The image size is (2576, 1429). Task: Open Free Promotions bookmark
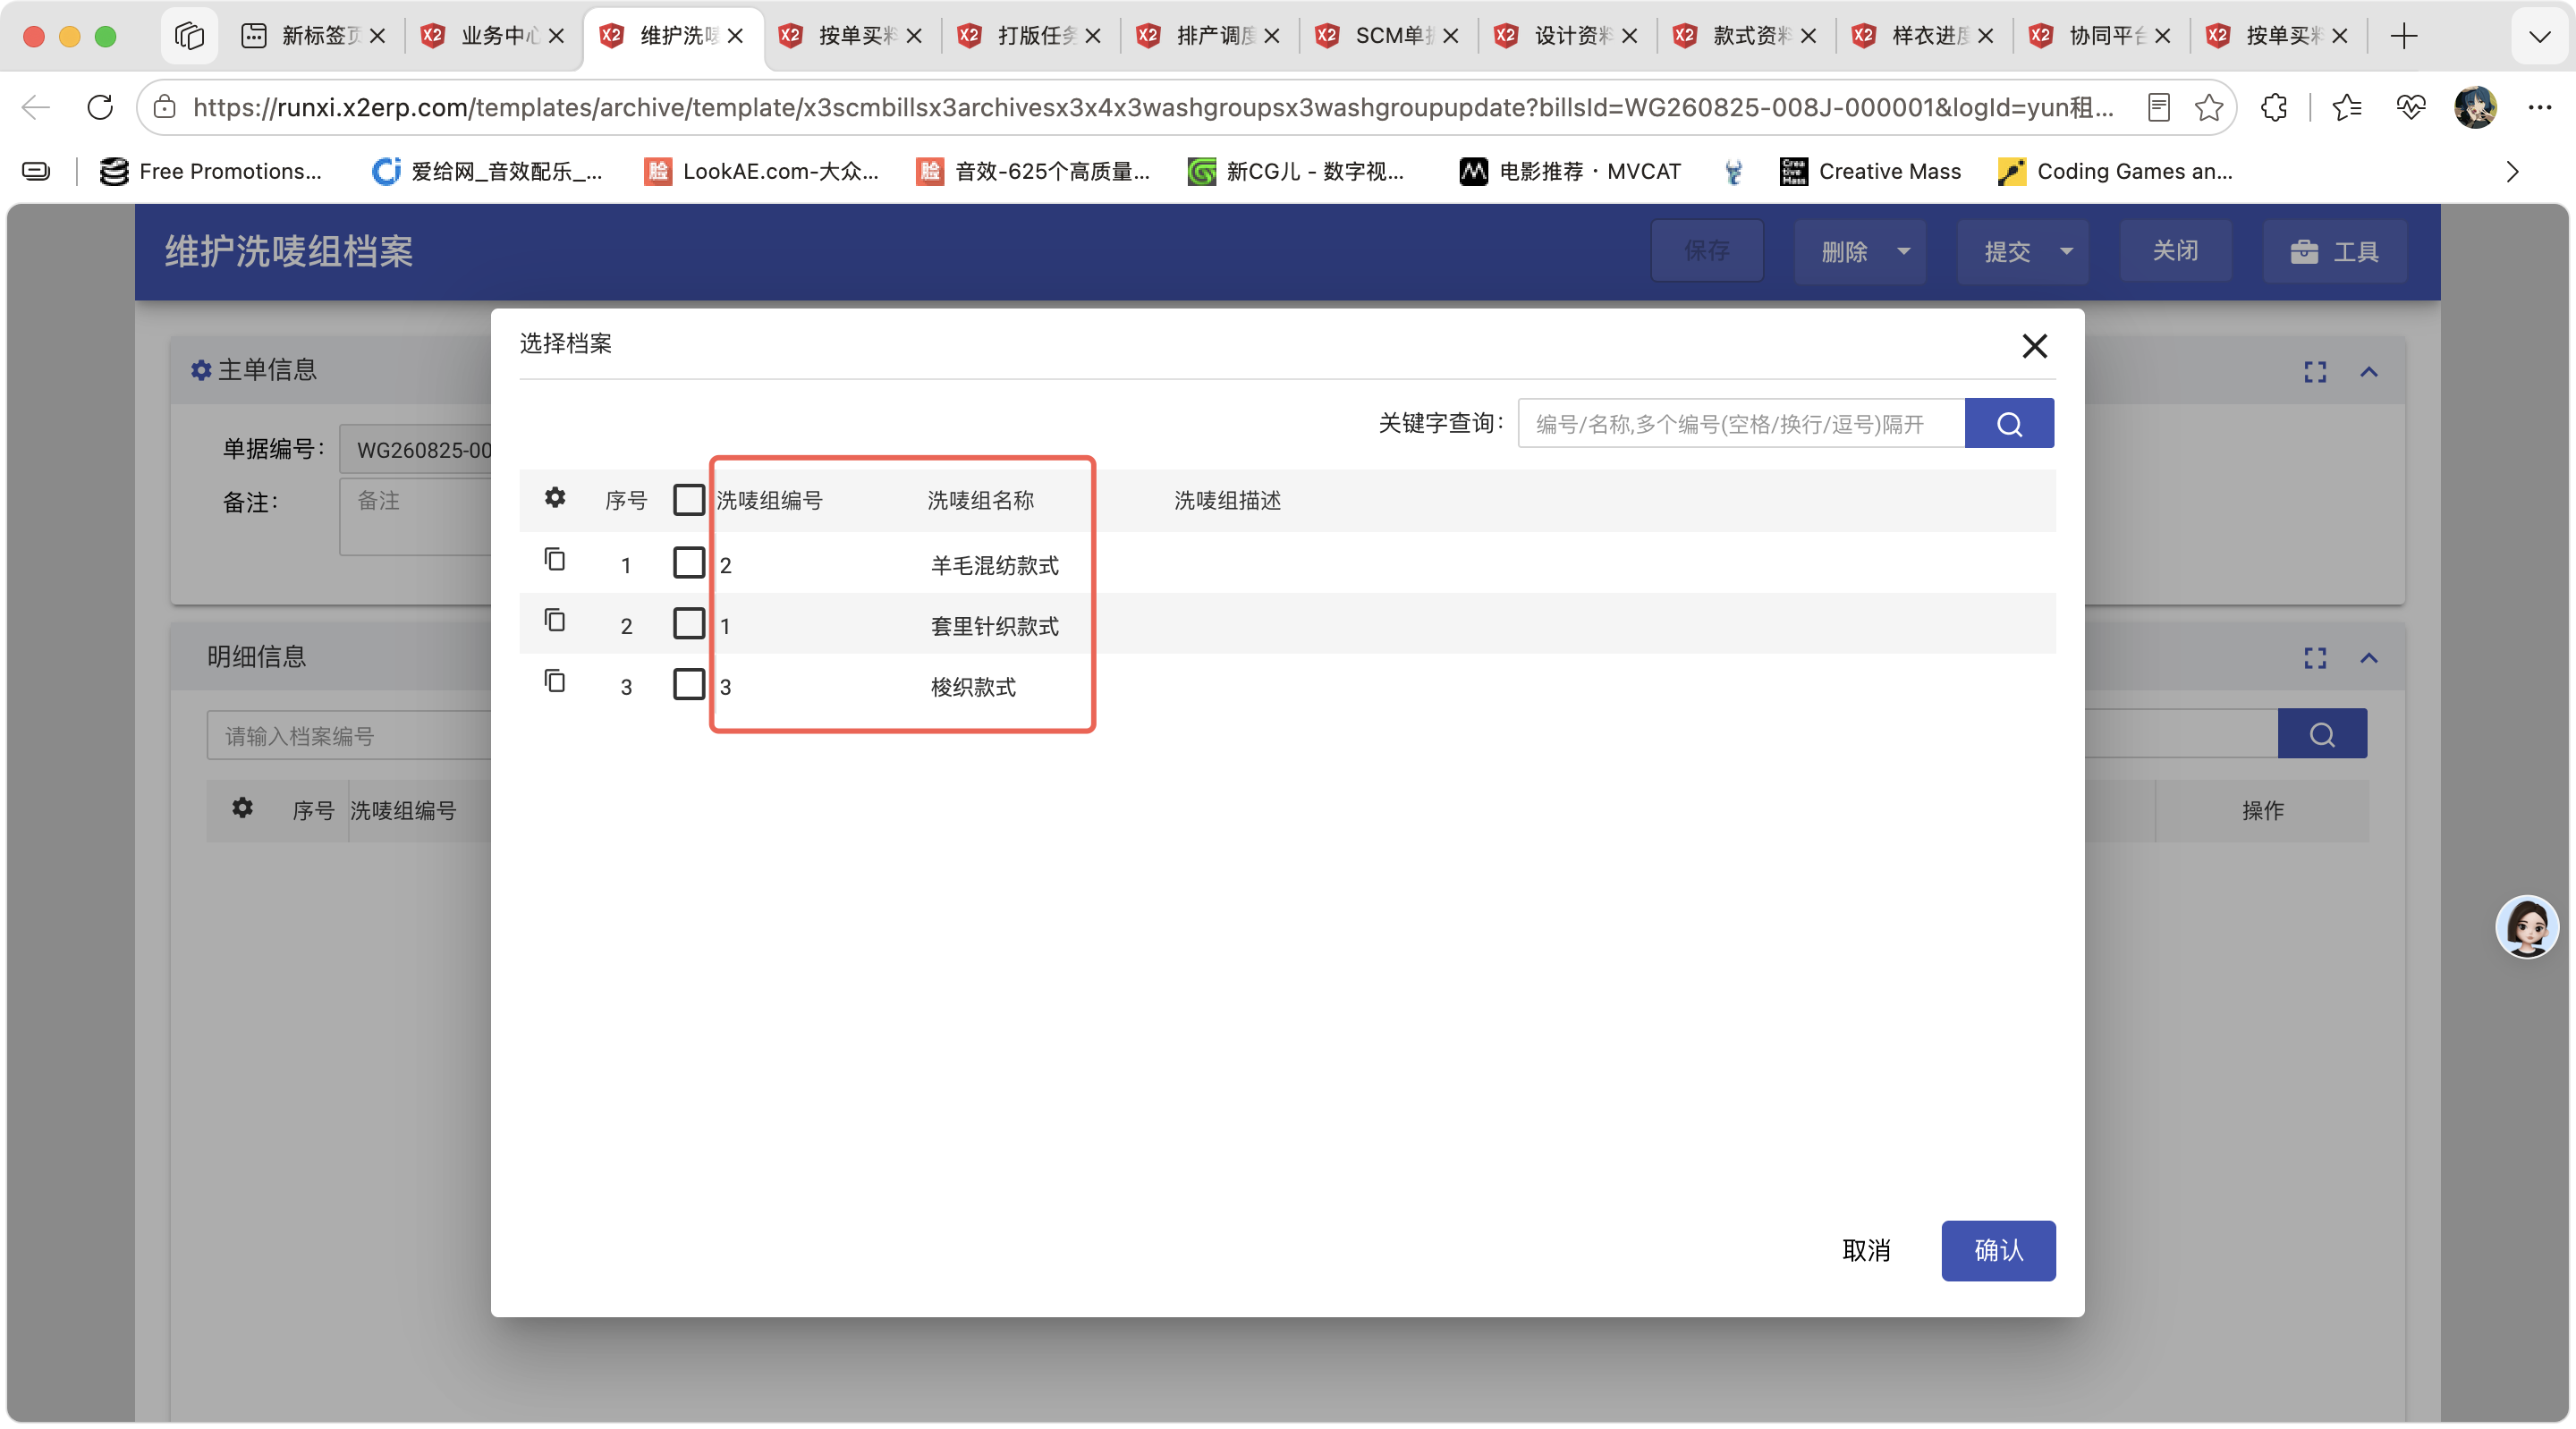coord(211,172)
